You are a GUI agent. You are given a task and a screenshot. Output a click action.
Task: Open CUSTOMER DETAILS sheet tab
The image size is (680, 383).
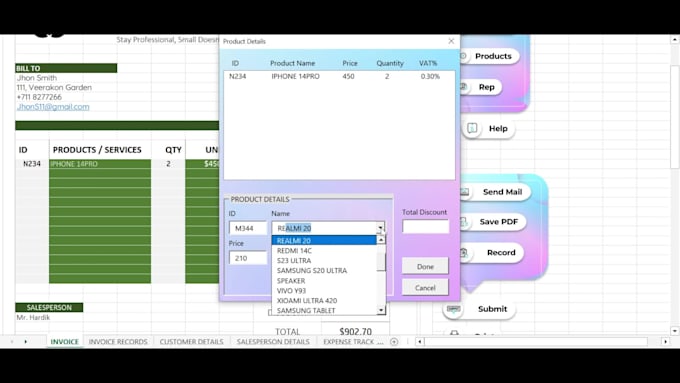point(191,342)
